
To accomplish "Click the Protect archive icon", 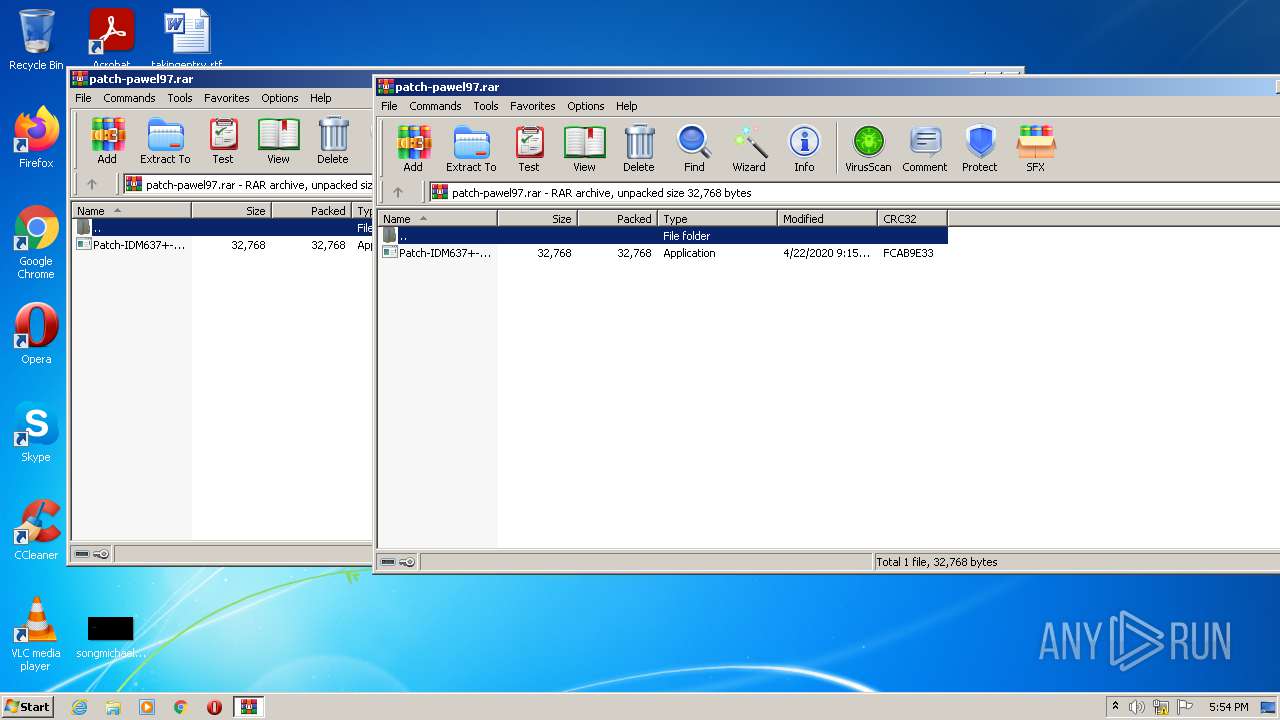I will coord(980,149).
